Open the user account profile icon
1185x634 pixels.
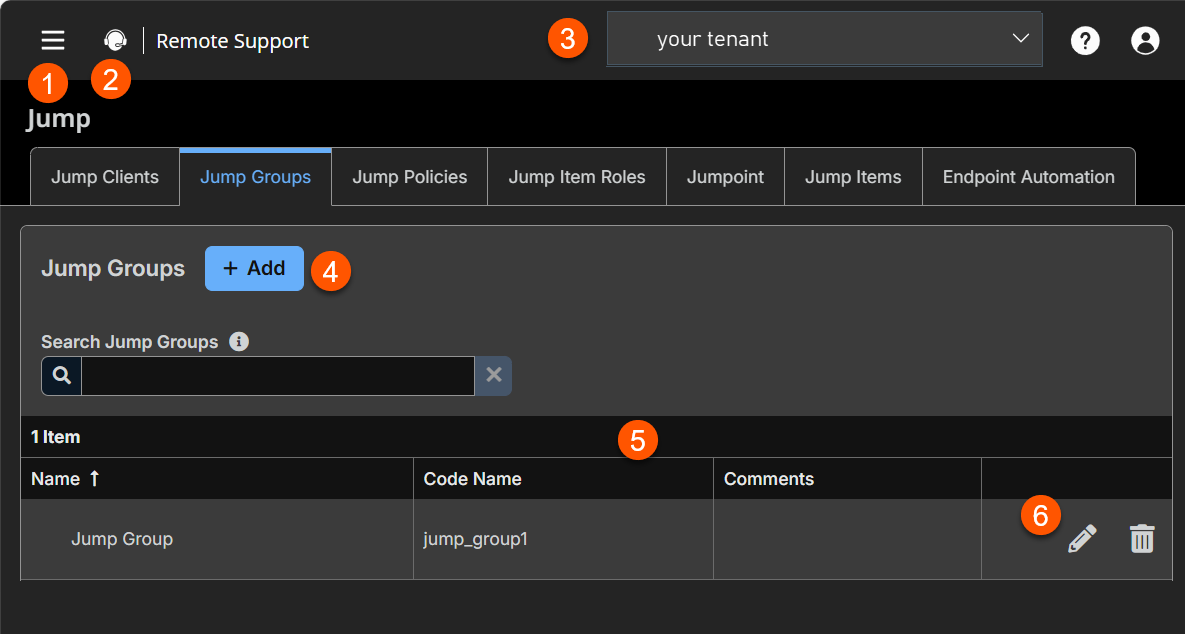[x=1145, y=40]
